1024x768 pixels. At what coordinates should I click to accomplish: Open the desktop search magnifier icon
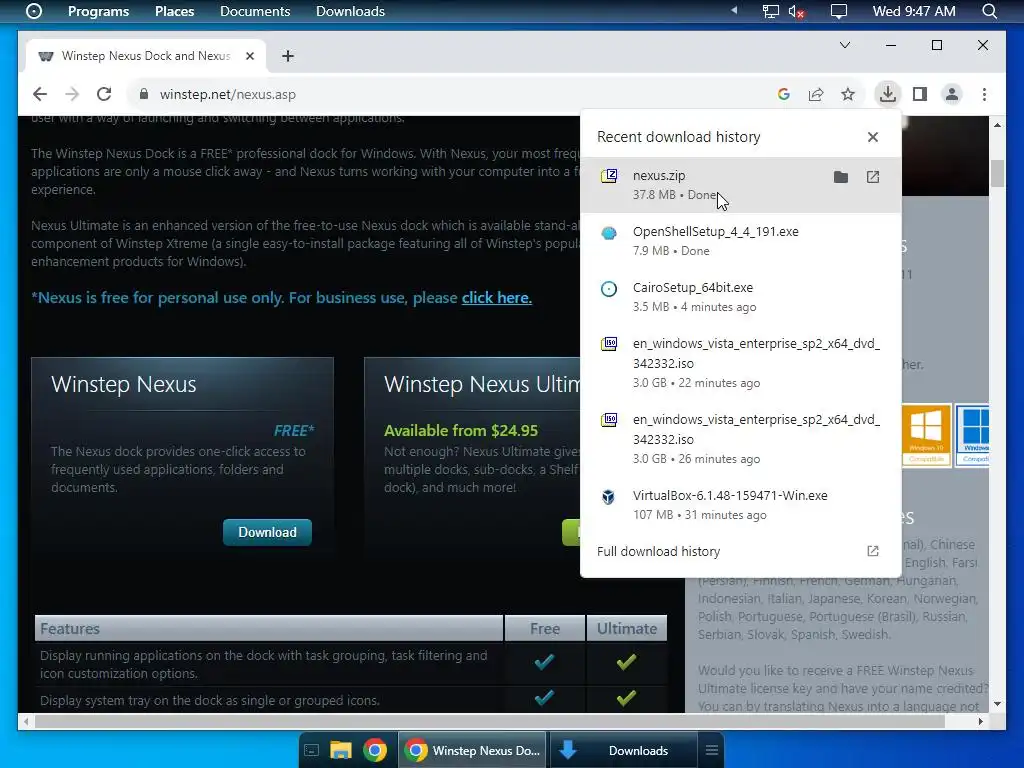point(989,11)
